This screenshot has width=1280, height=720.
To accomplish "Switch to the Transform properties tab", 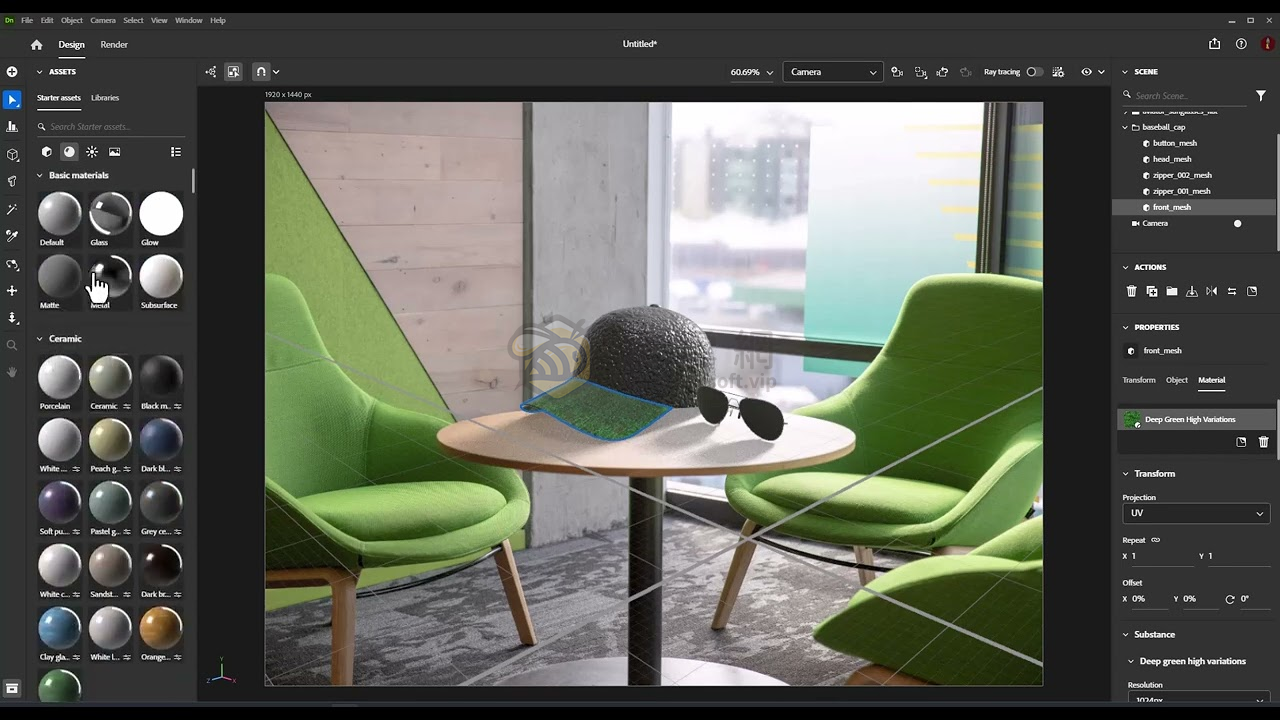I will pyautogui.click(x=1139, y=380).
